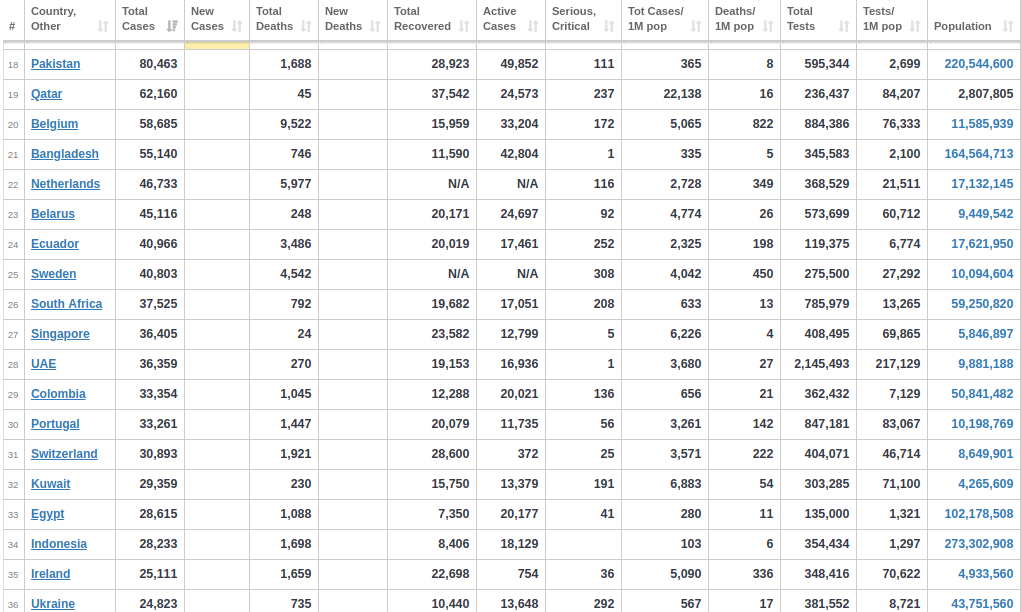Viewport: 1021px width, 612px height.
Task: Open the Portugal country link
Action: point(55,423)
